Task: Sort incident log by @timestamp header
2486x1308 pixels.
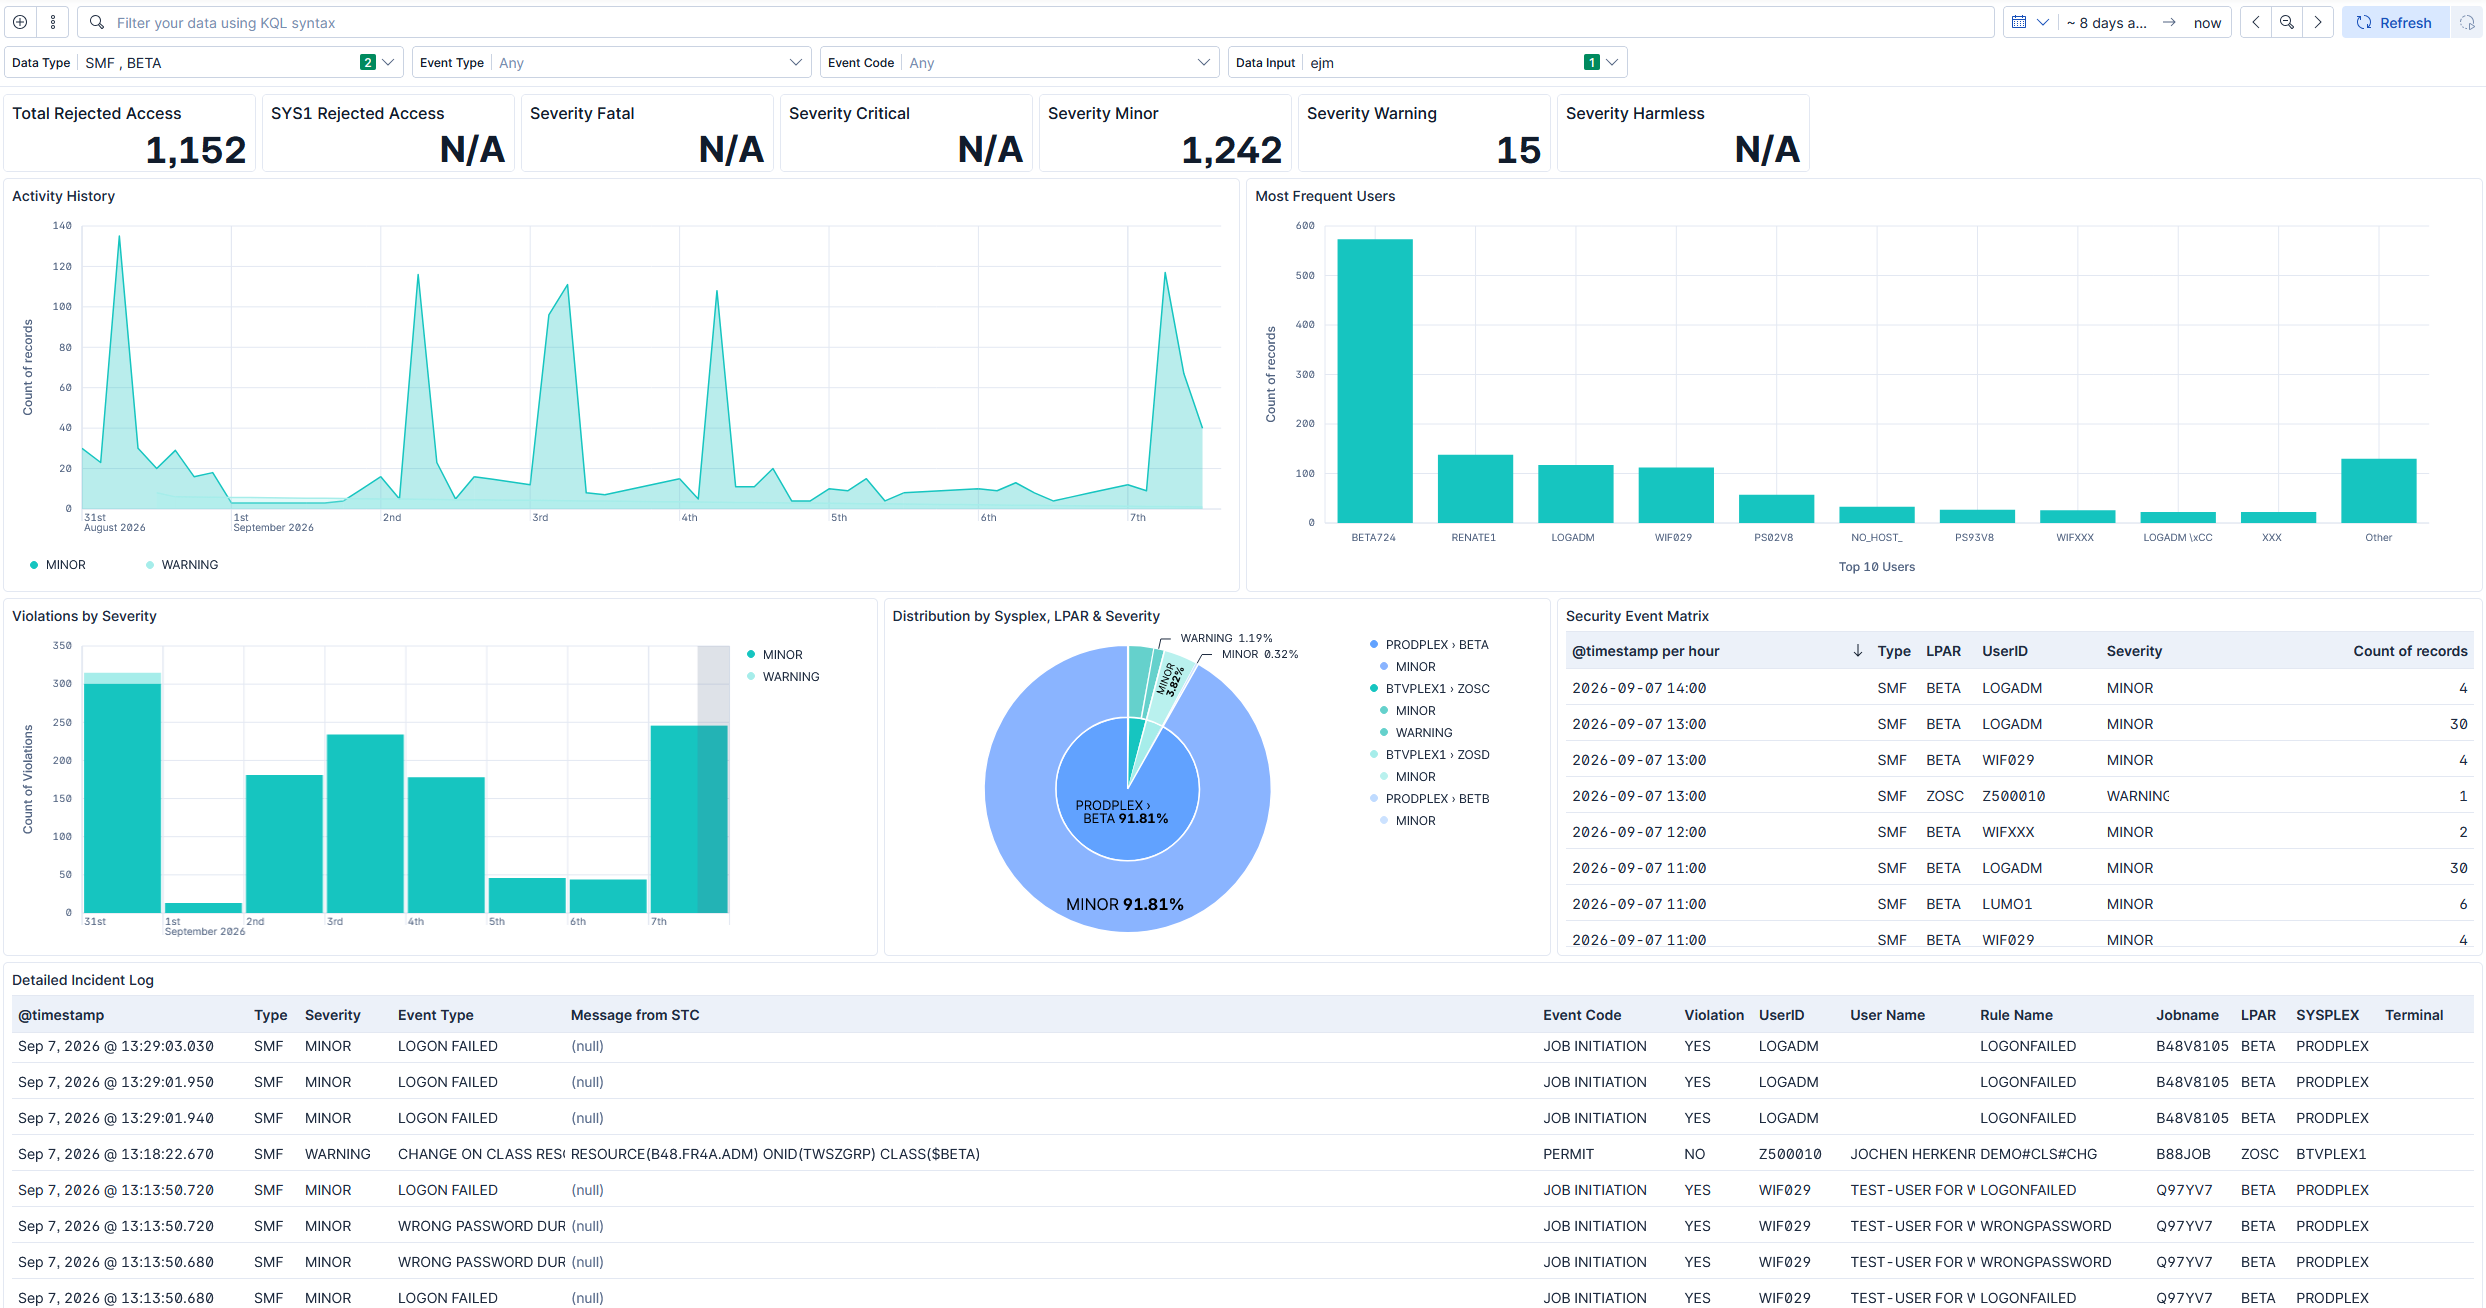Action: click(61, 1015)
